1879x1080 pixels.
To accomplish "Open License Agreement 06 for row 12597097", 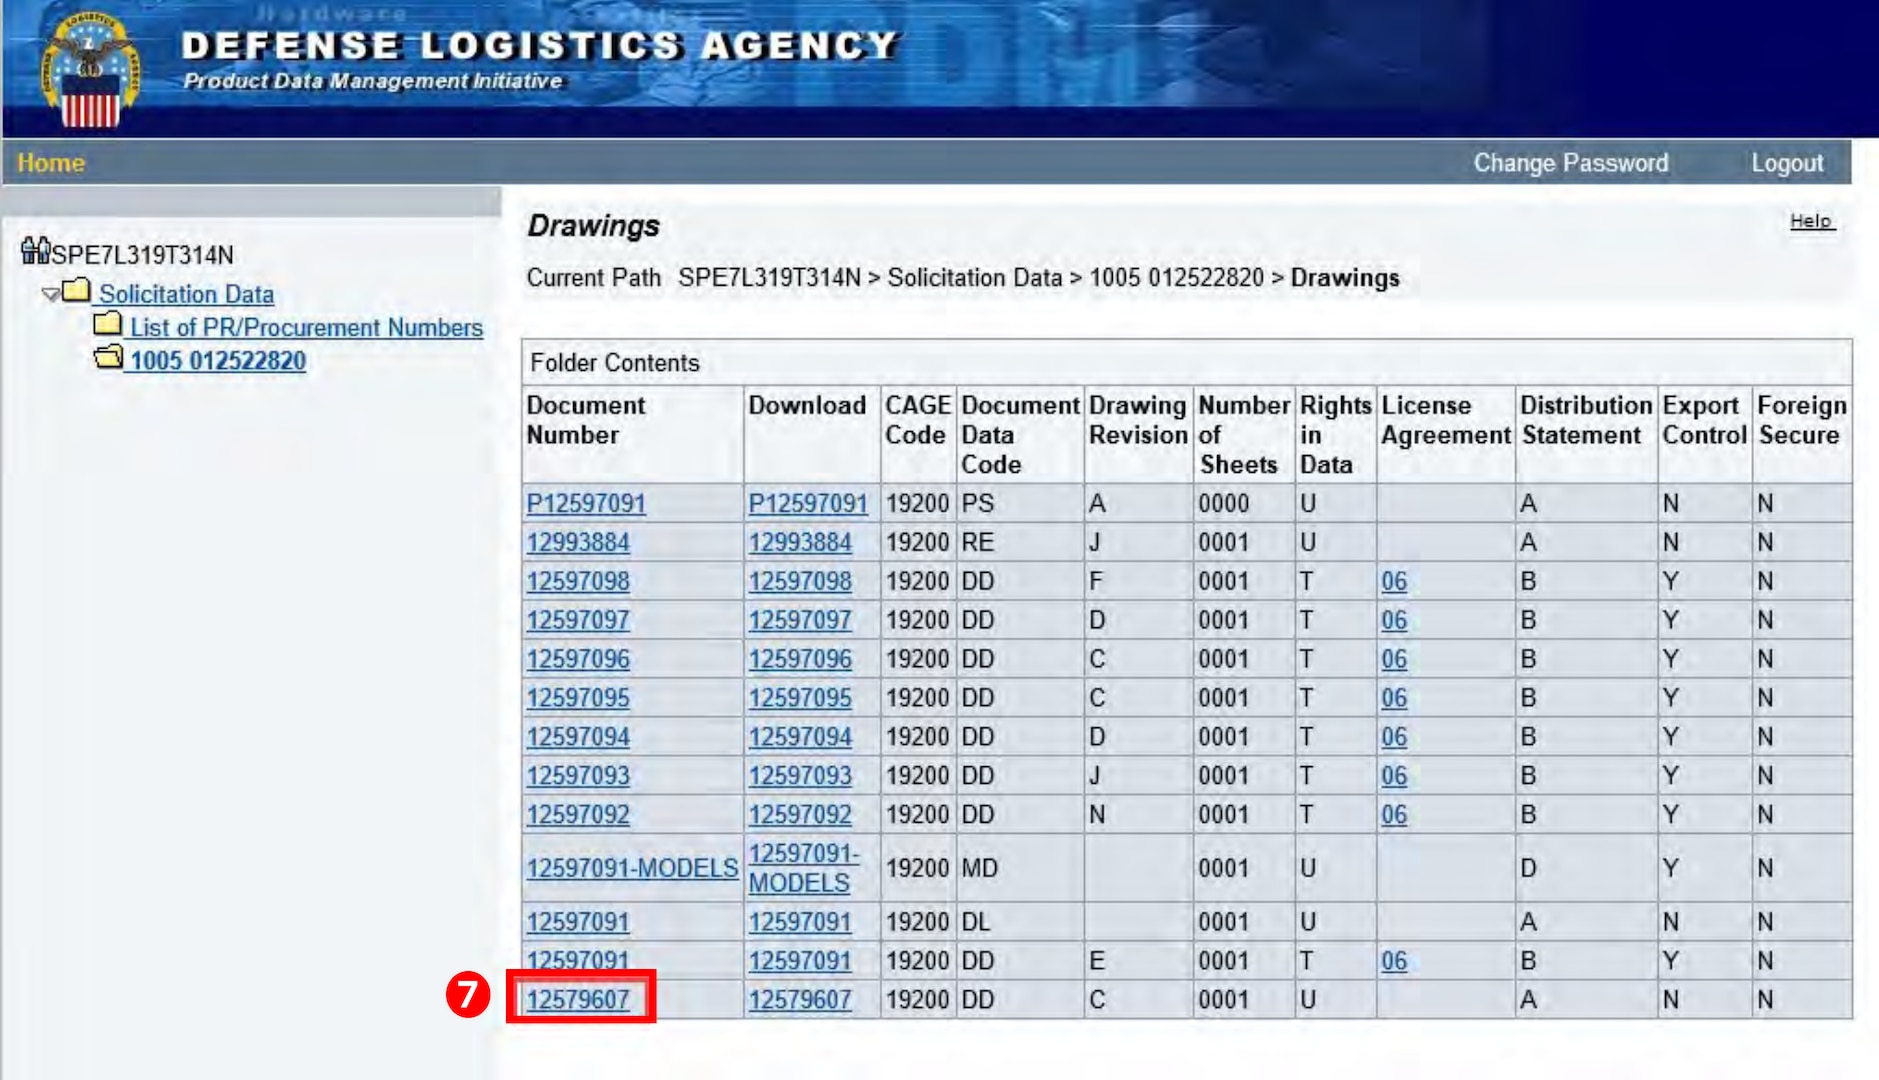I will click(1394, 620).
